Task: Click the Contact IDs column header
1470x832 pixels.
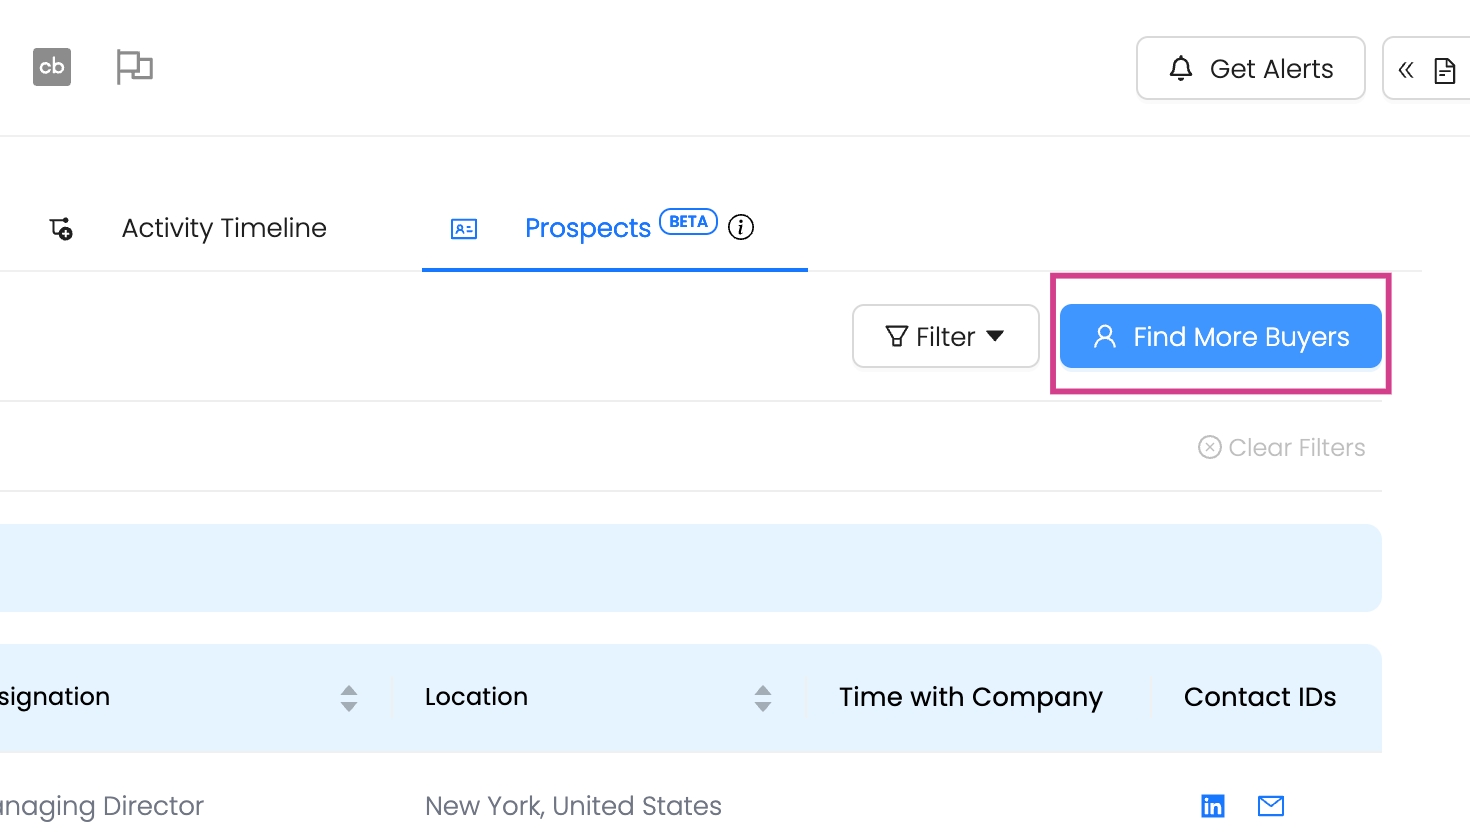Action: [1259, 697]
